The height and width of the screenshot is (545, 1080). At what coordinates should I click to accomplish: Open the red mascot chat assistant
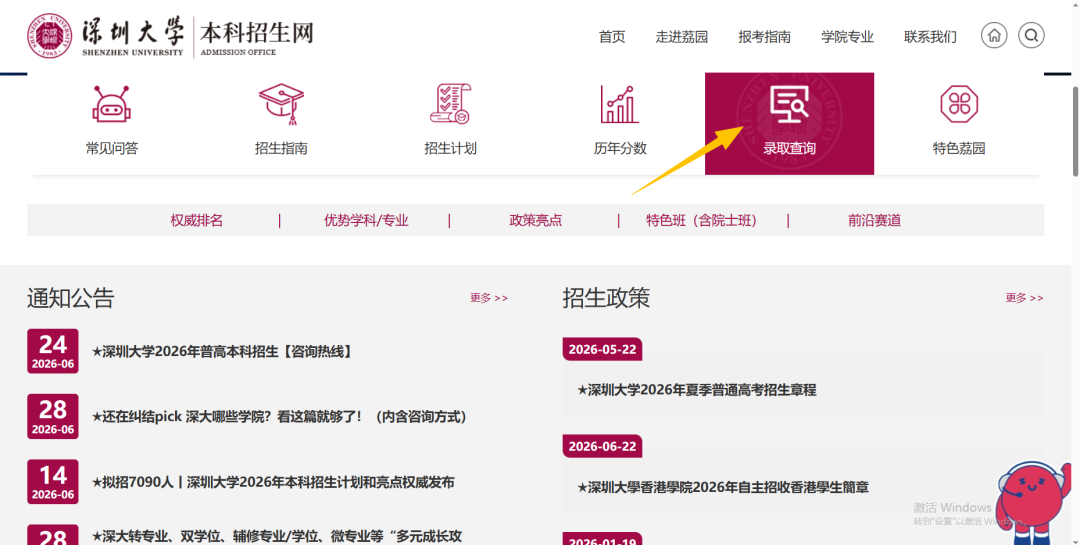1031,502
